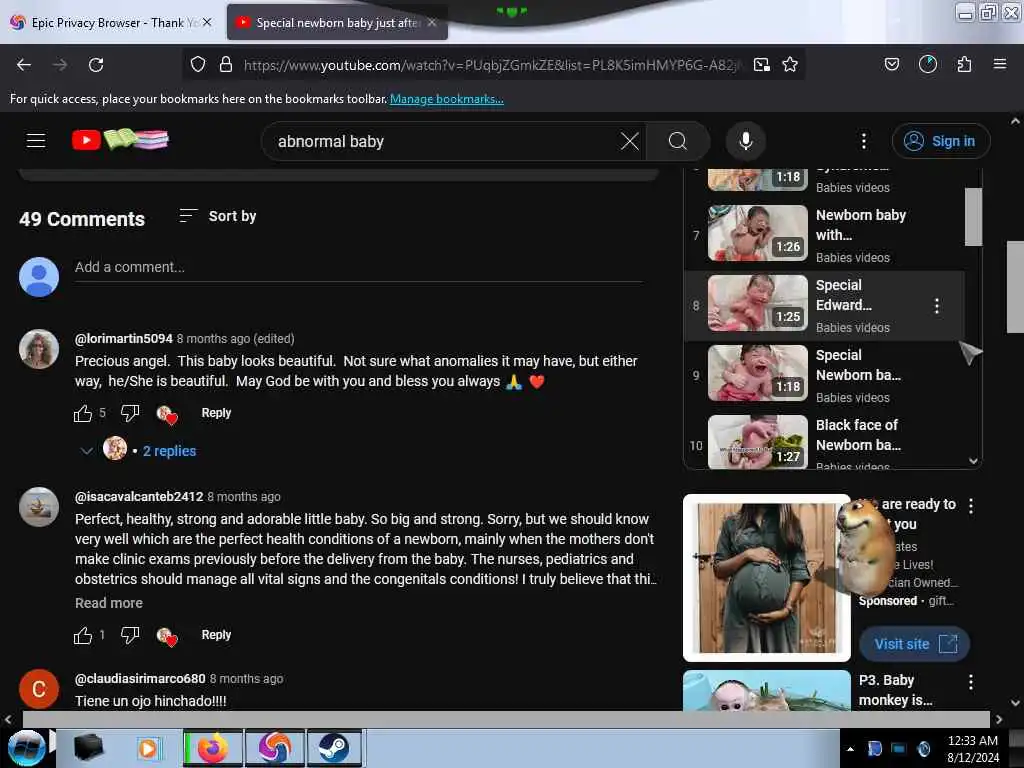Open the extensions puzzle icon
This screenshot has height=768, width=1024.
(964, 64)
